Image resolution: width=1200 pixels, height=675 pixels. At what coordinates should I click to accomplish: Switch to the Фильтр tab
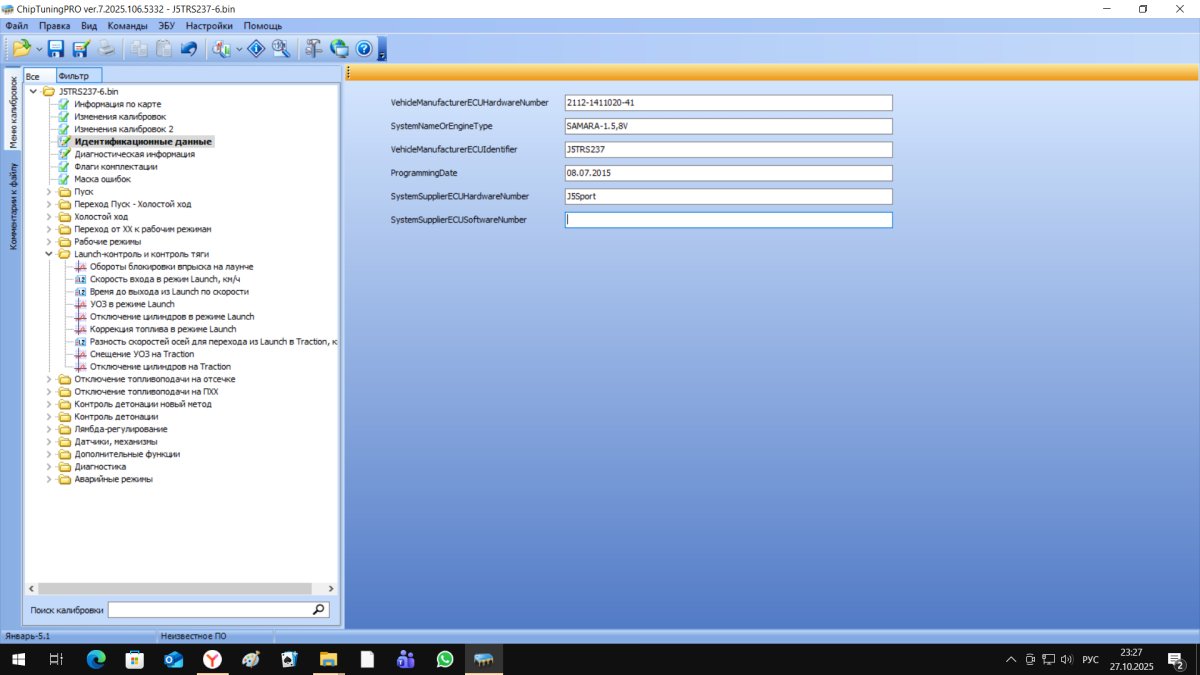point(78,76)
